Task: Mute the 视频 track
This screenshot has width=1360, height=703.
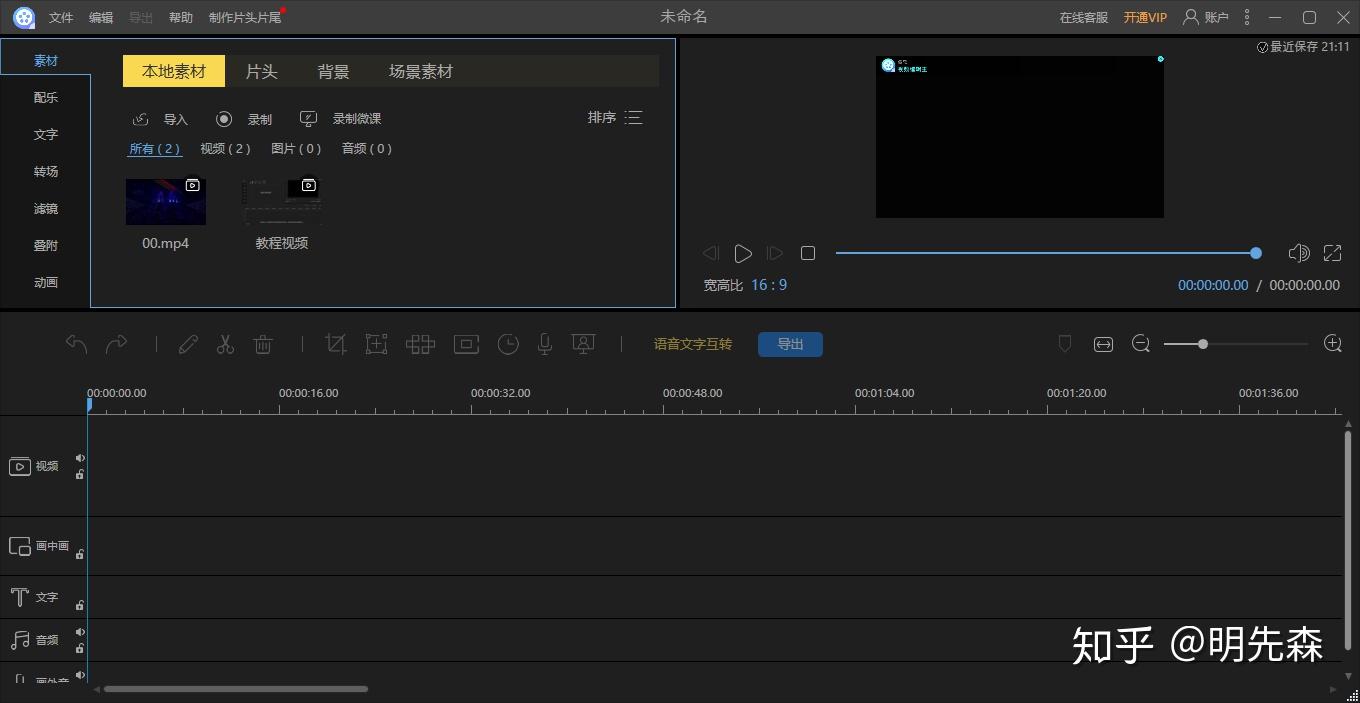Action: (80, 459)
